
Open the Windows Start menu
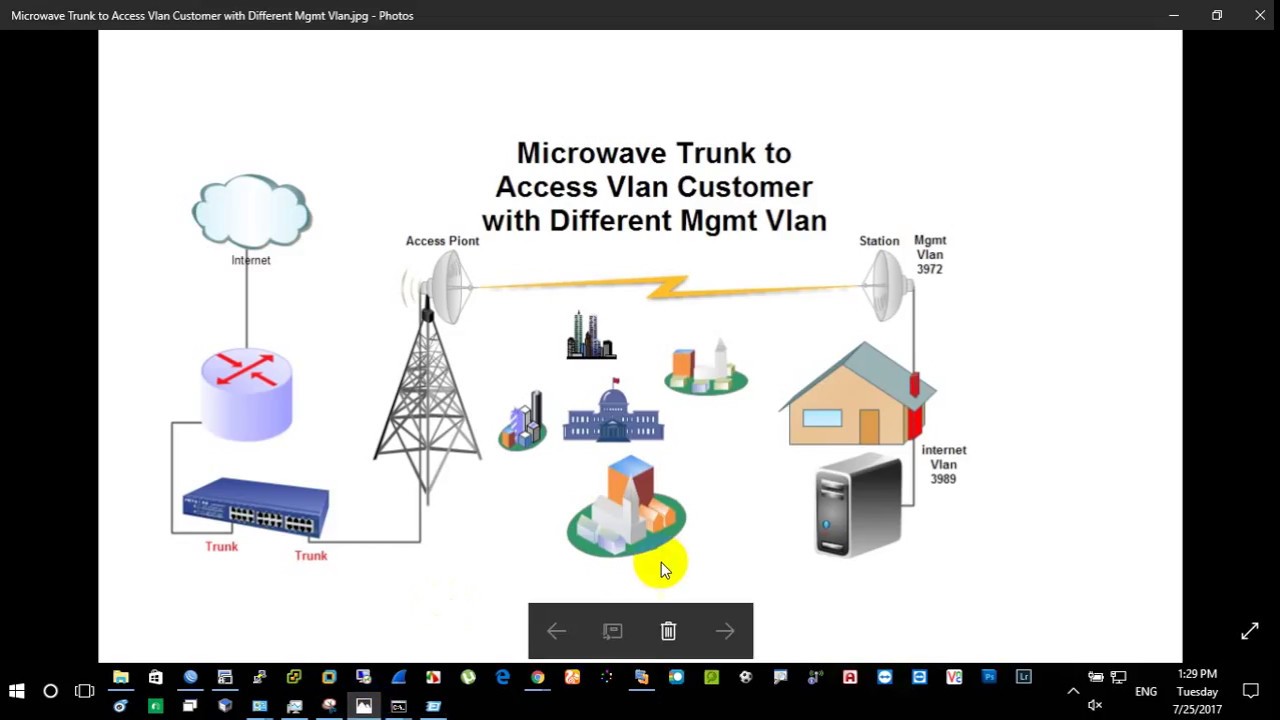pyautogui.click(x=16, y=691)
